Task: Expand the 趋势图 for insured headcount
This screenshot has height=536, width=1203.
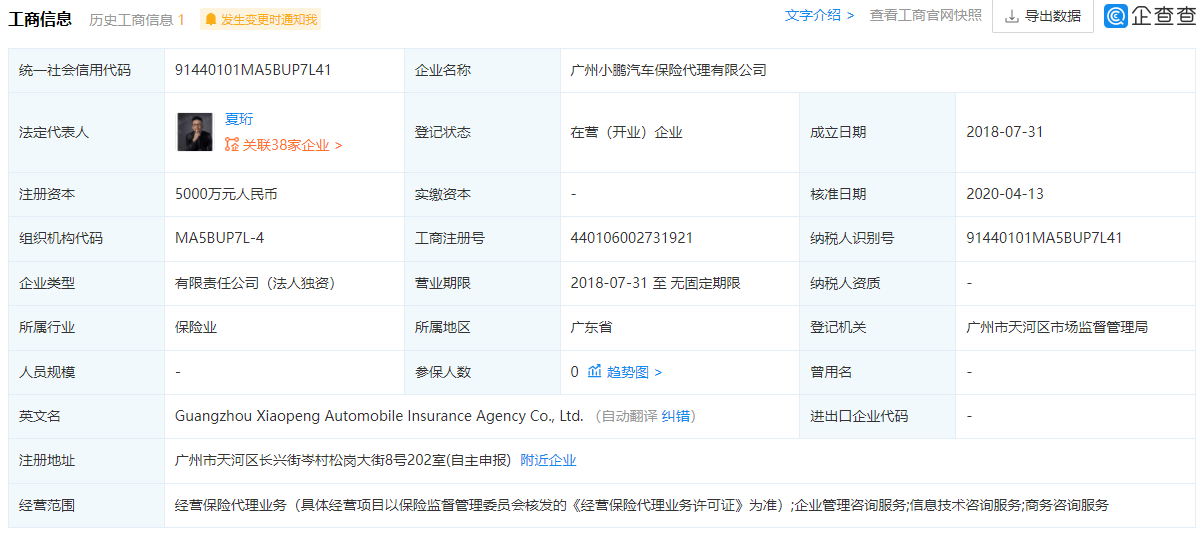Action: pyautogui.click(x=633, y=372)
